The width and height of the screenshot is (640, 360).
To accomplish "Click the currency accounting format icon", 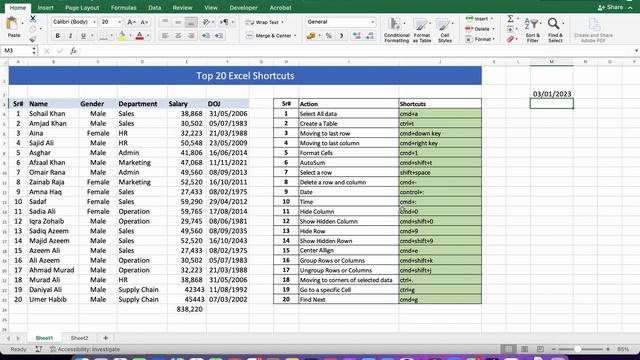I will pyautogui.click(x=311, y=36).
